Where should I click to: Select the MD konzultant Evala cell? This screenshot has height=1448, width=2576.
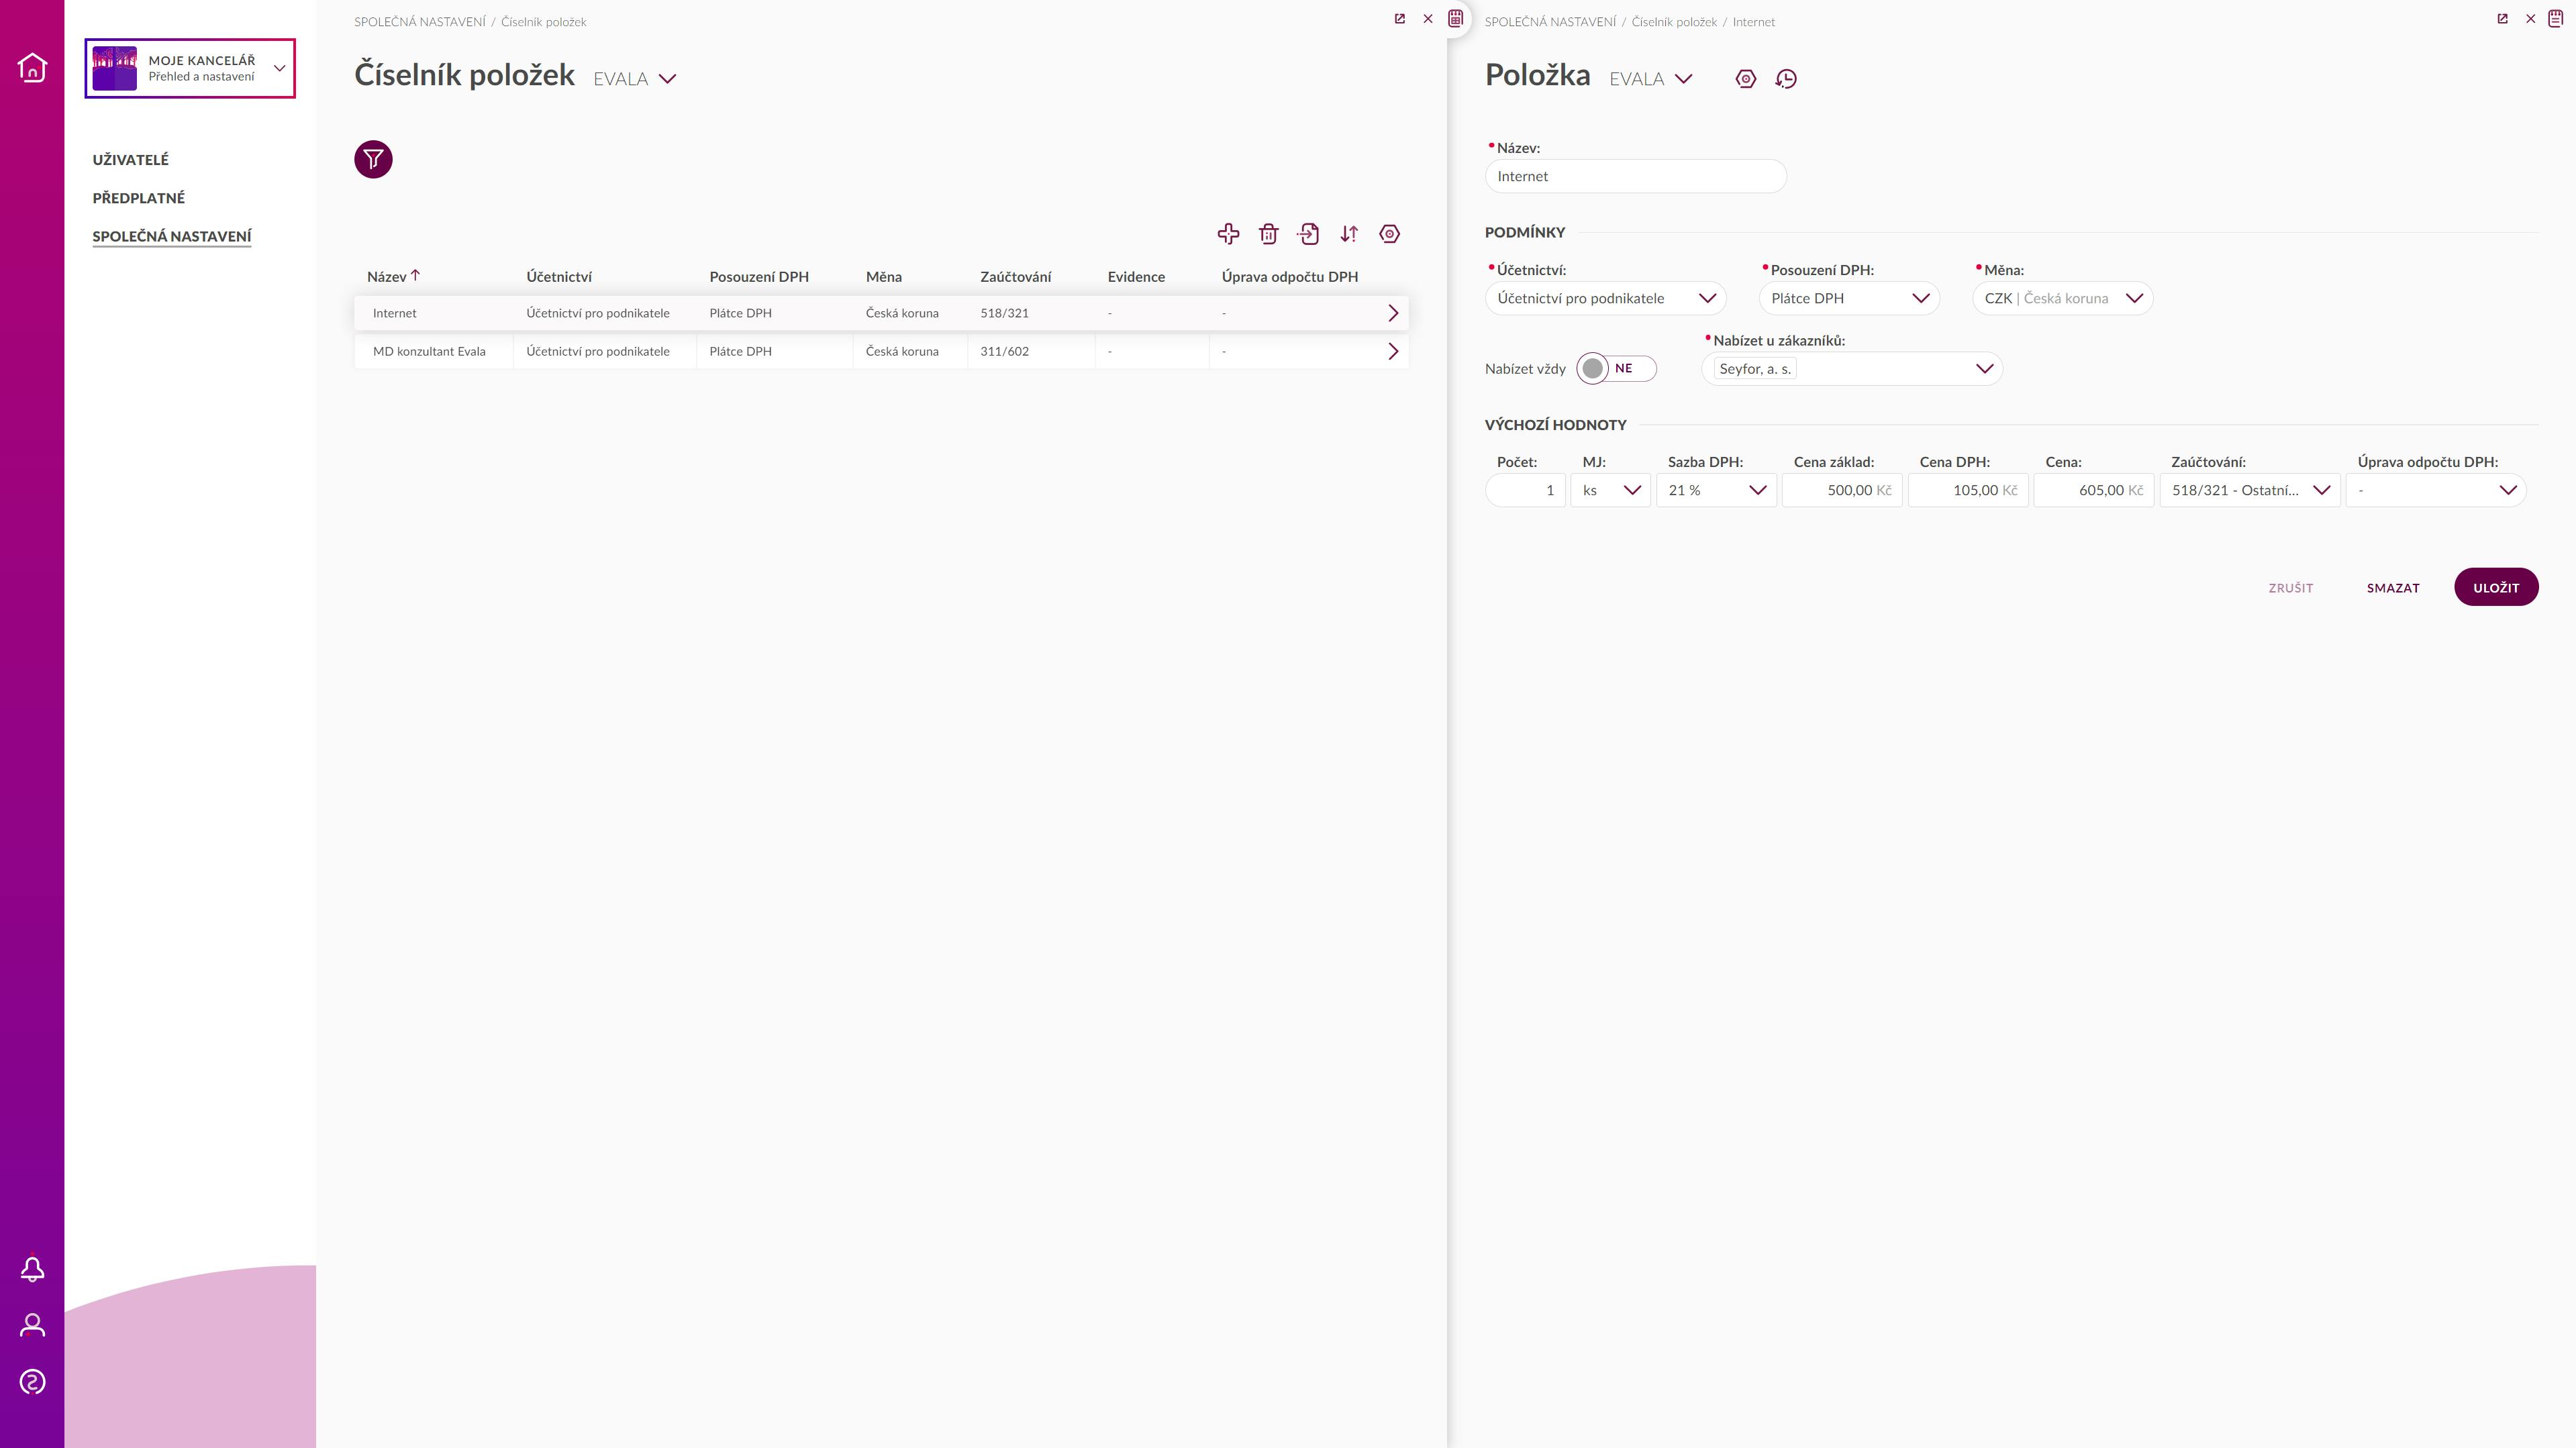(433, 351)
